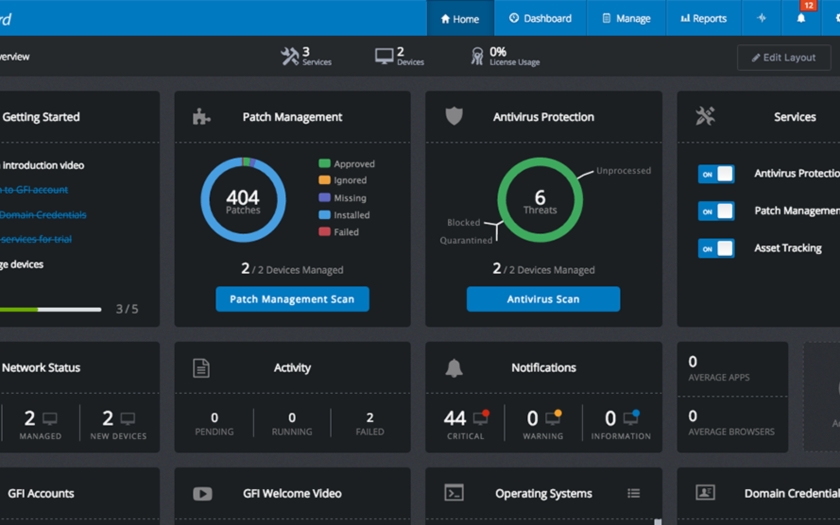Toggle the Asset Tracking service switch
840x525 pixels.
coord(716,248)
